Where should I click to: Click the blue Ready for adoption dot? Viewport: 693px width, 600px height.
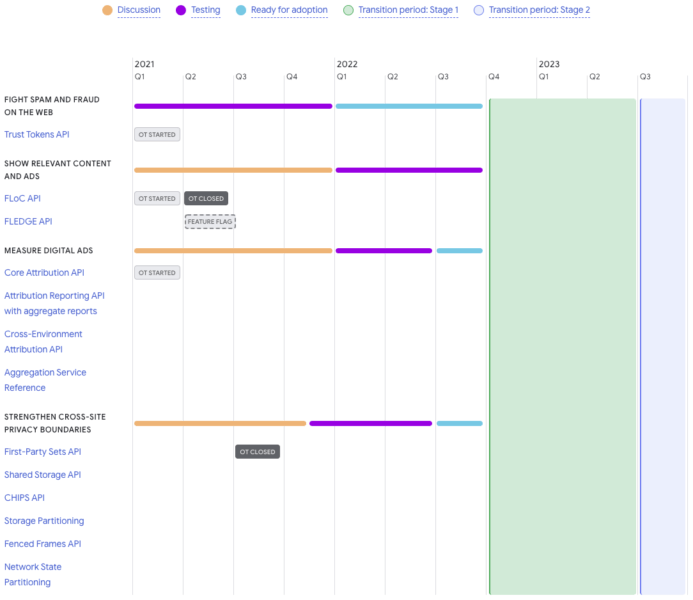(x=241, y=10)
